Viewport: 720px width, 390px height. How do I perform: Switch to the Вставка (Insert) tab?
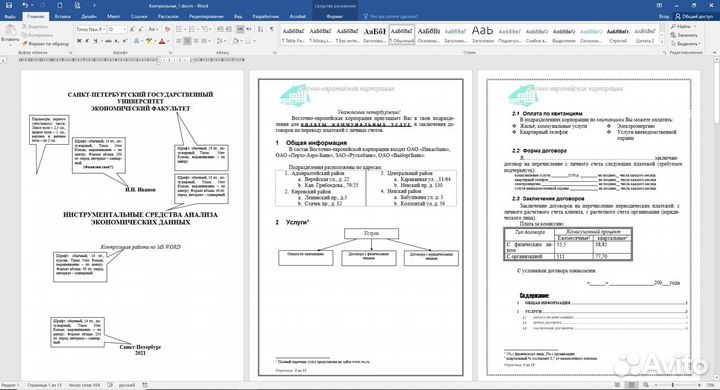tap(62, 17)
